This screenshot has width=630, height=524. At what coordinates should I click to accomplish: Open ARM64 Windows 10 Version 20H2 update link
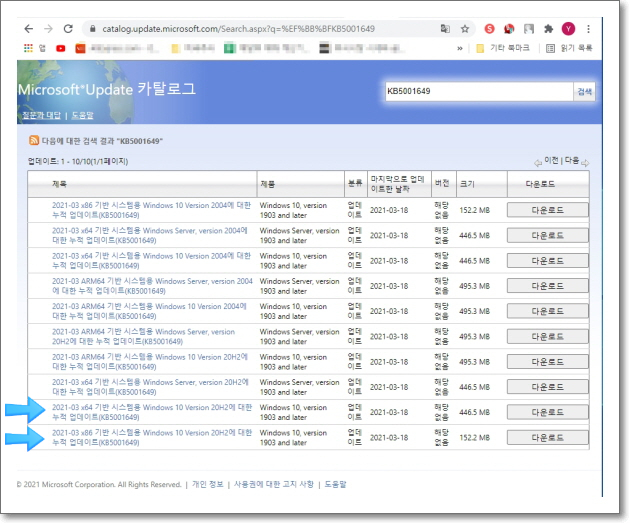coord(150,362)
